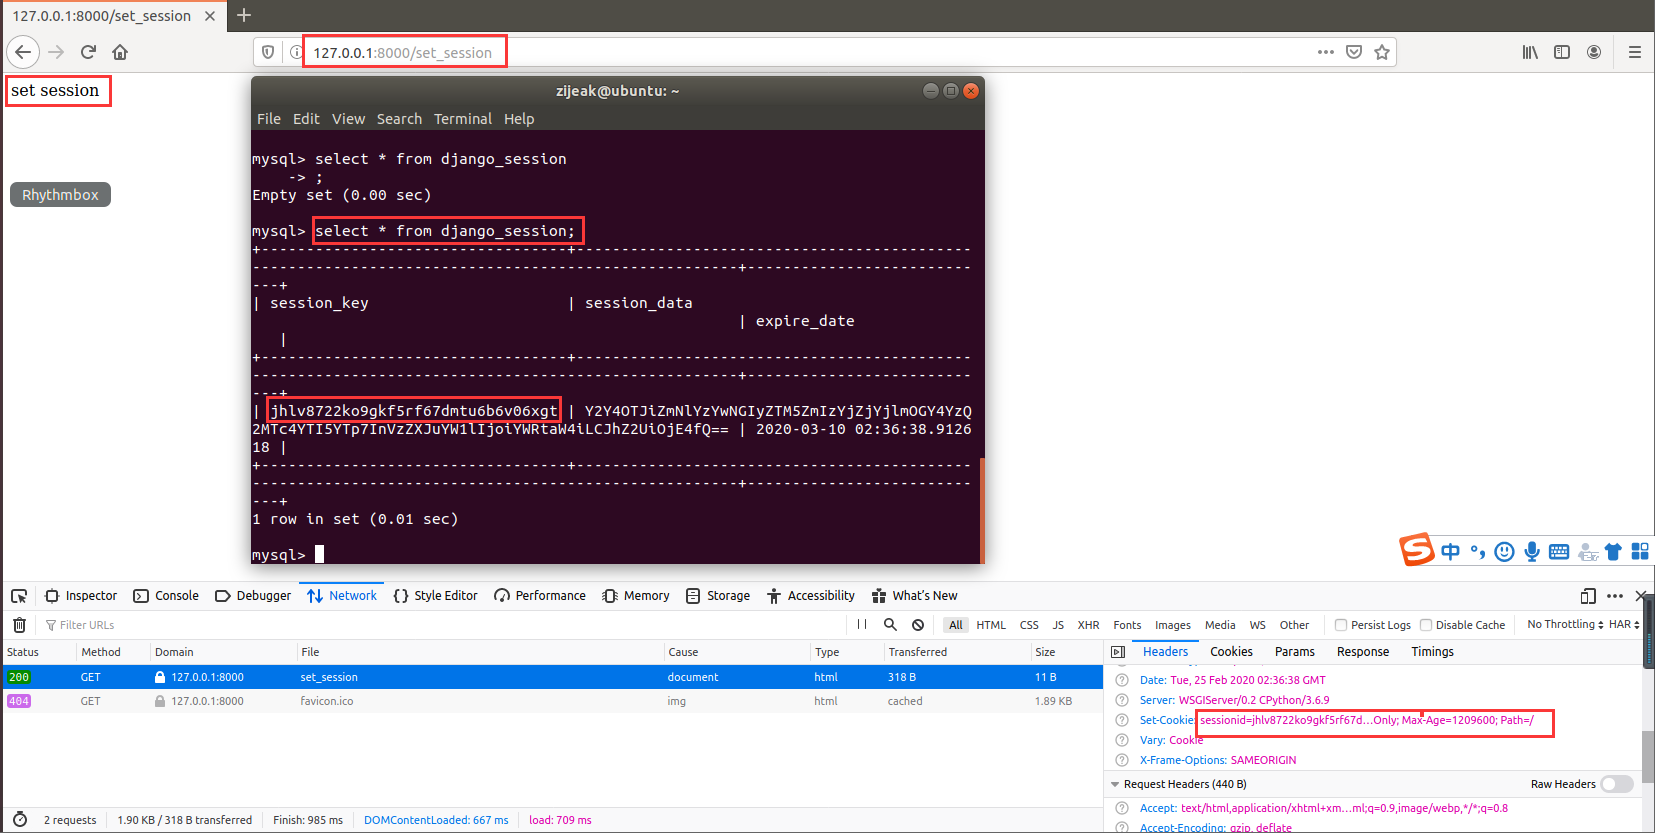Viewport: 1655px width, 833px height.
Task: Open the Firefox hamburger menu
Action: [x=1635, y=52]
